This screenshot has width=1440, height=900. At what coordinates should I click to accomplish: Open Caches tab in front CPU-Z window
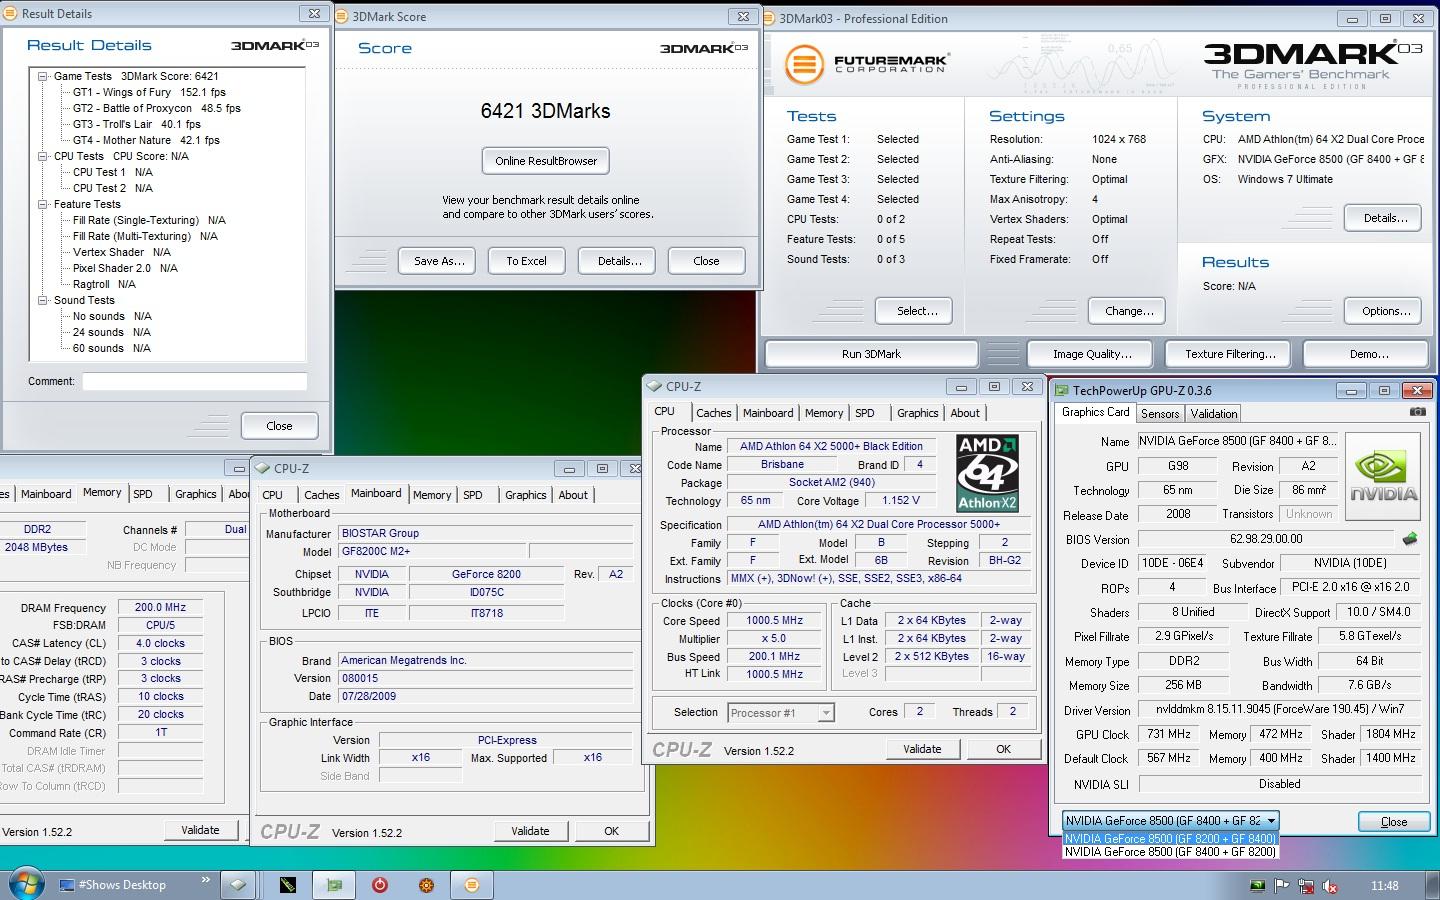(714, 413)
